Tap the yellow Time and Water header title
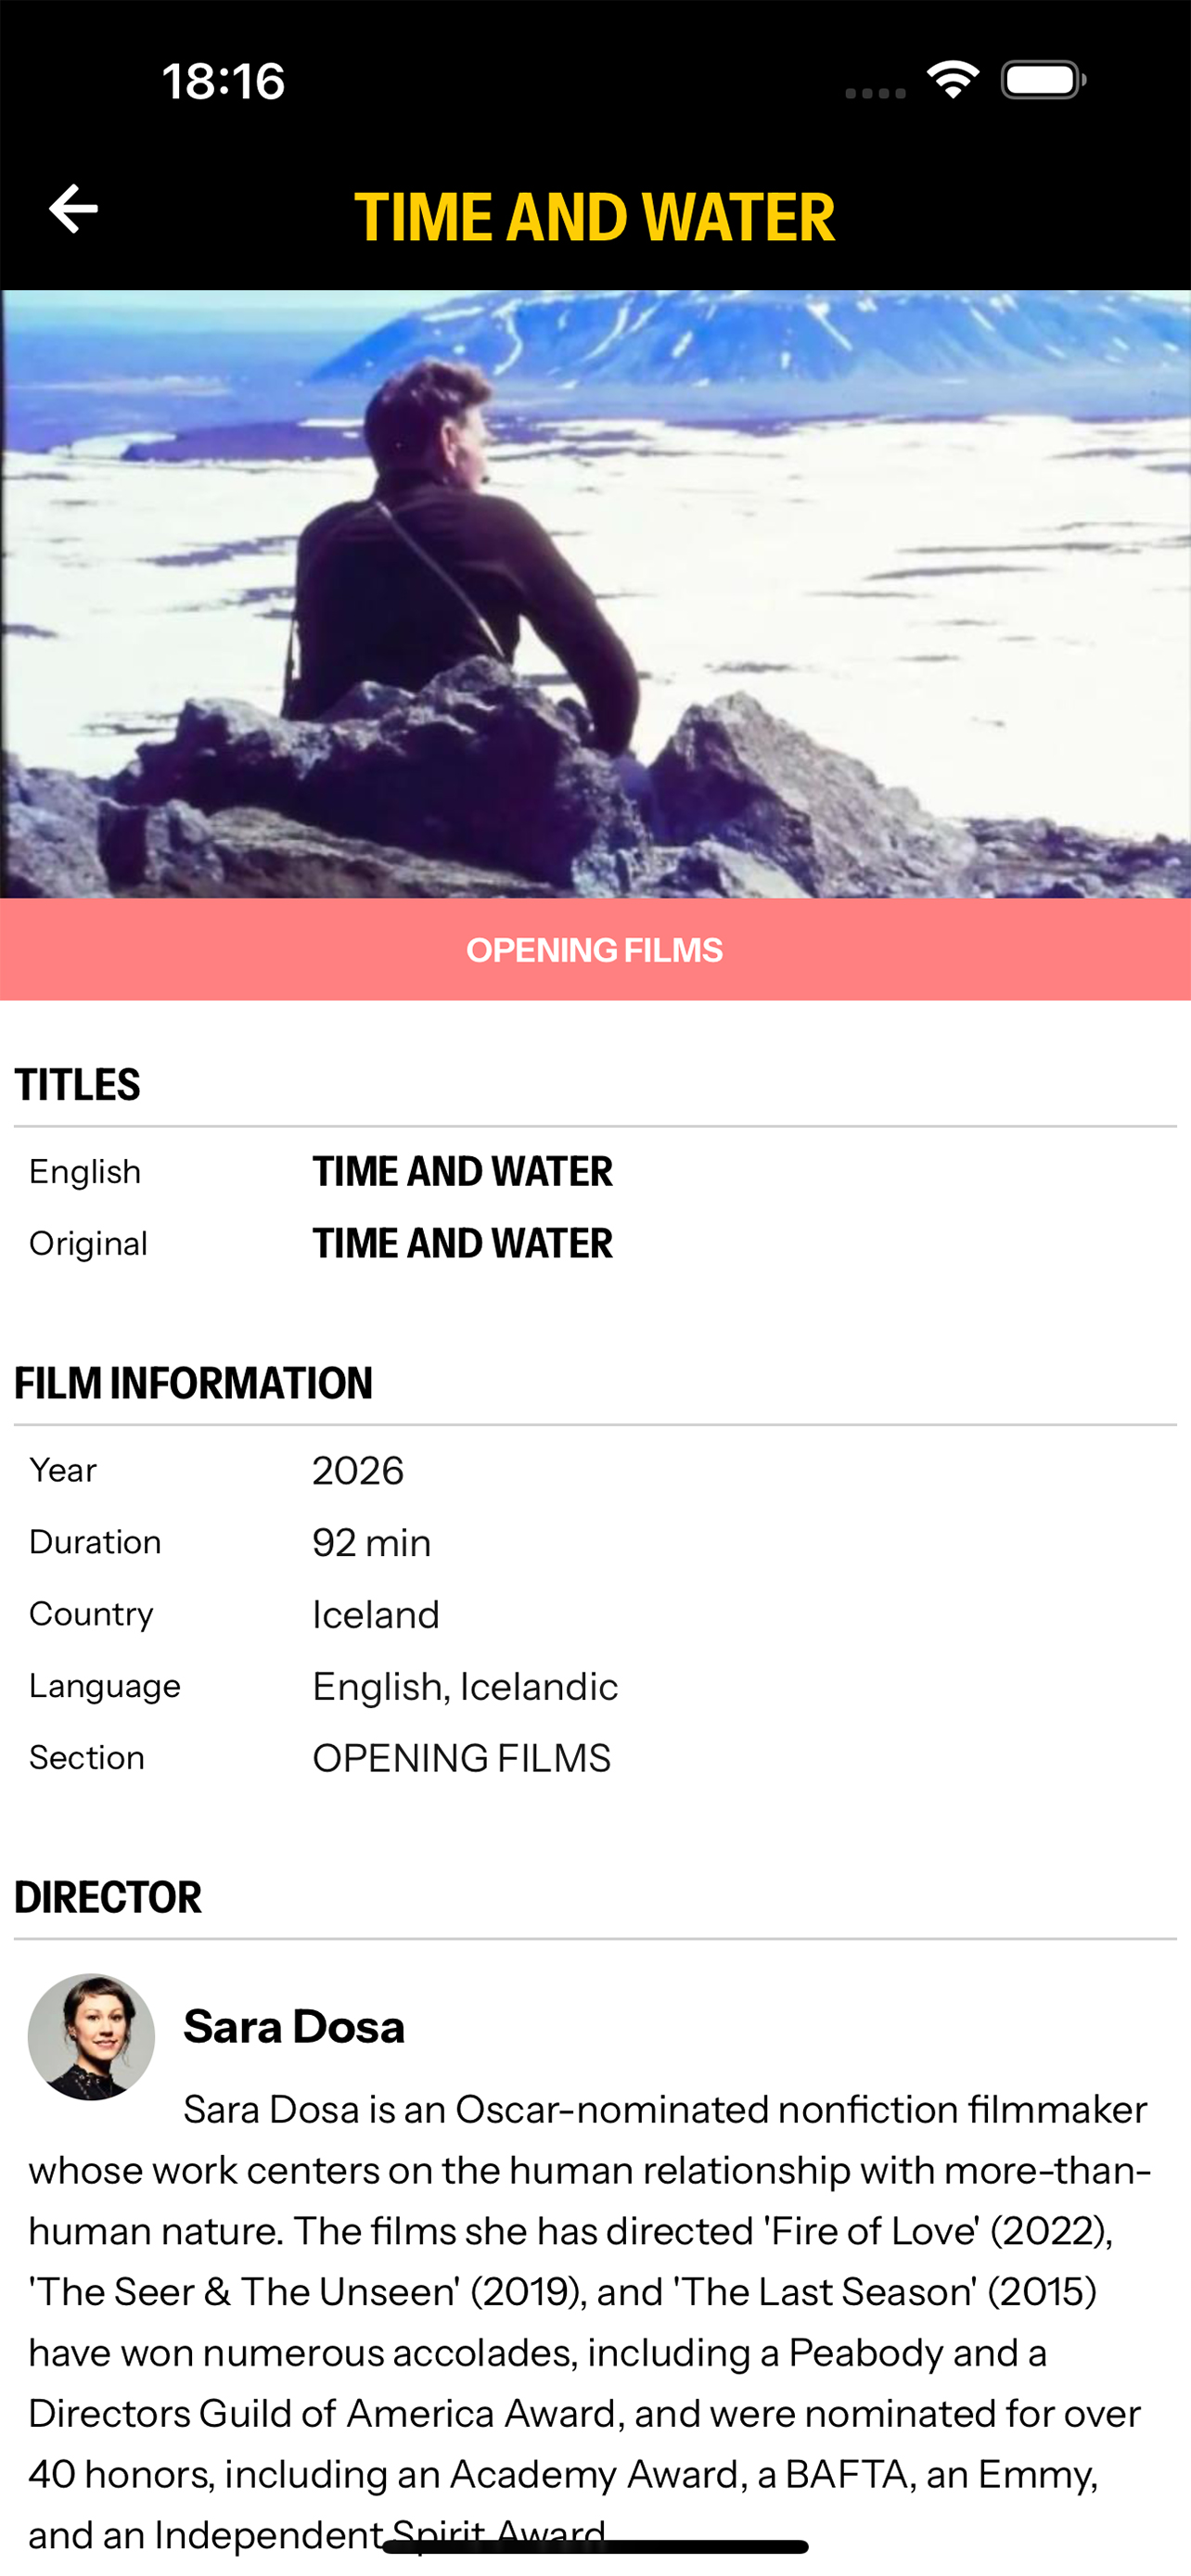The width and height of the screenshot is (1191, 2576). click(595, 217)
